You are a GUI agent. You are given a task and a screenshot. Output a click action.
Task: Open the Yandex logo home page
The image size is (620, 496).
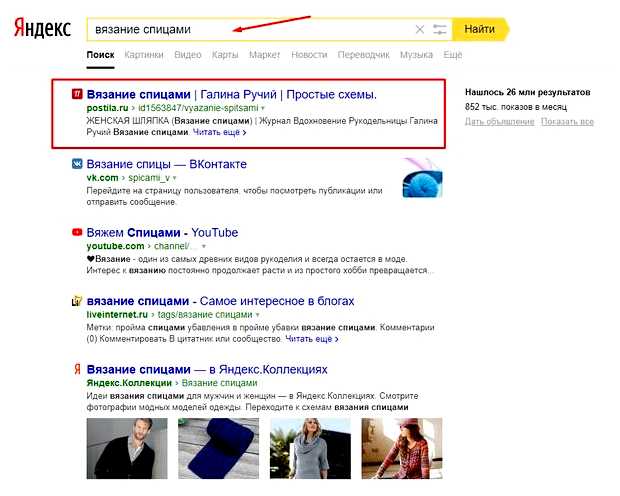tap(42, 28)
